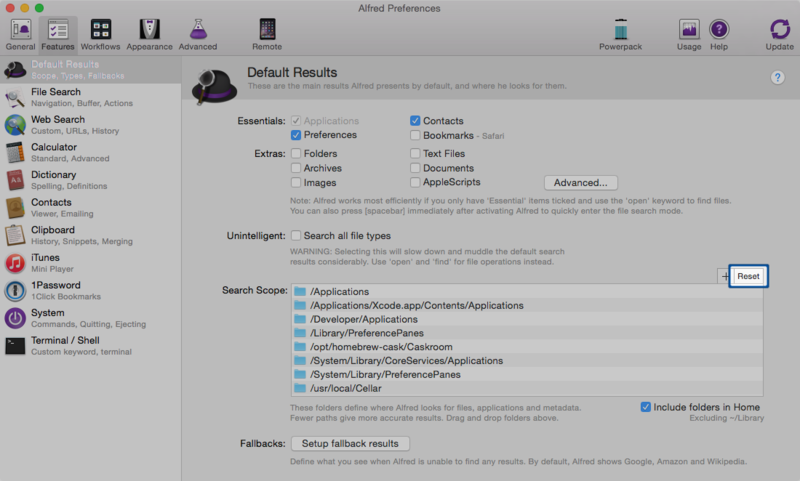800x481 pixels.
Task: Click Contacts Viewer, Emailing sidebar text
Action: [62, 214]
